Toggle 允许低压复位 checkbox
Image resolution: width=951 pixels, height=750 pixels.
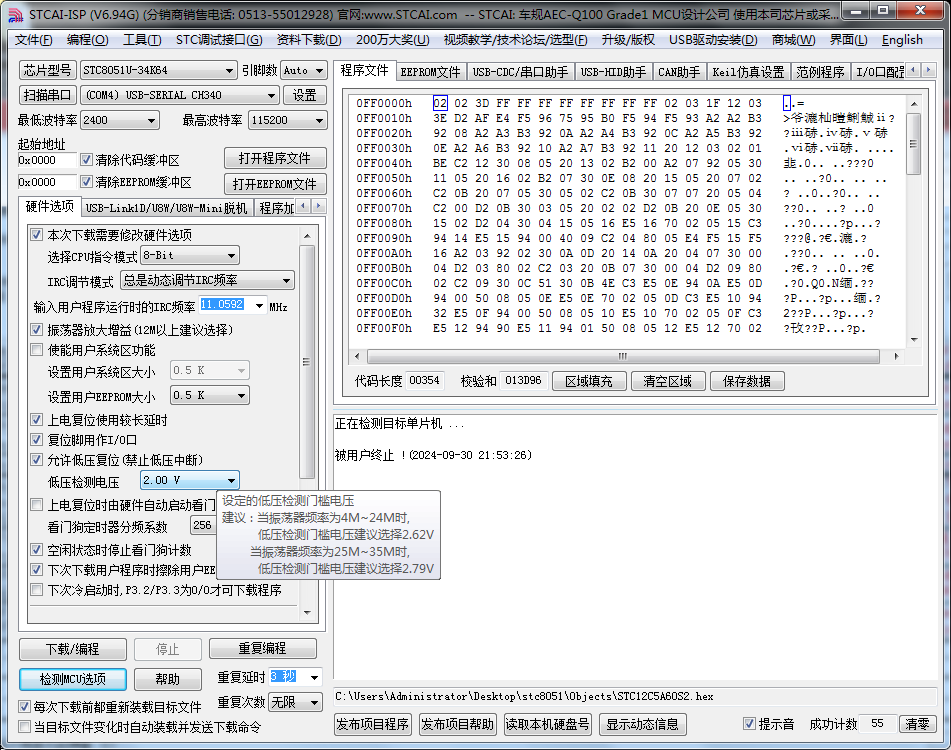pos(37,460)
